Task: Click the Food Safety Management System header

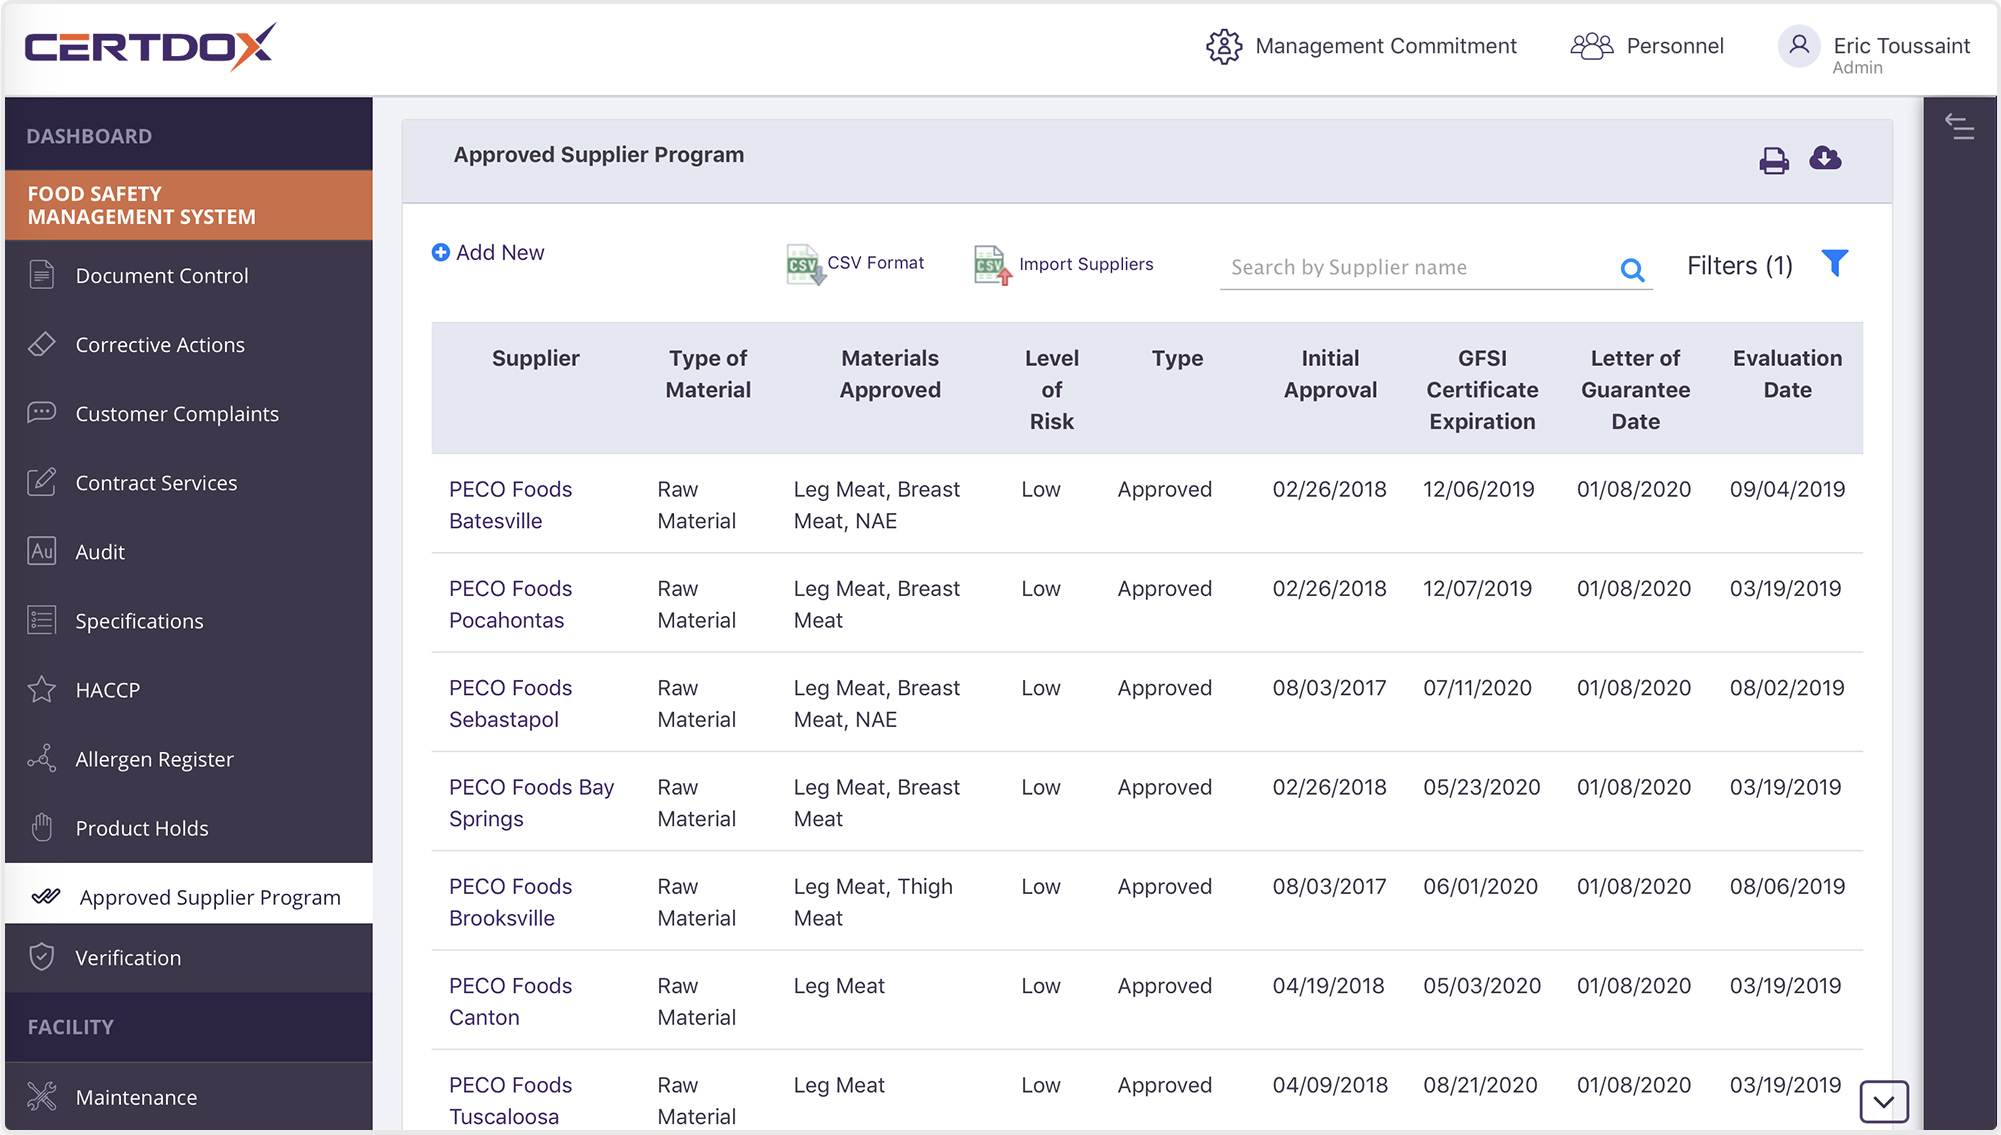Action: (x=188, y=205)
